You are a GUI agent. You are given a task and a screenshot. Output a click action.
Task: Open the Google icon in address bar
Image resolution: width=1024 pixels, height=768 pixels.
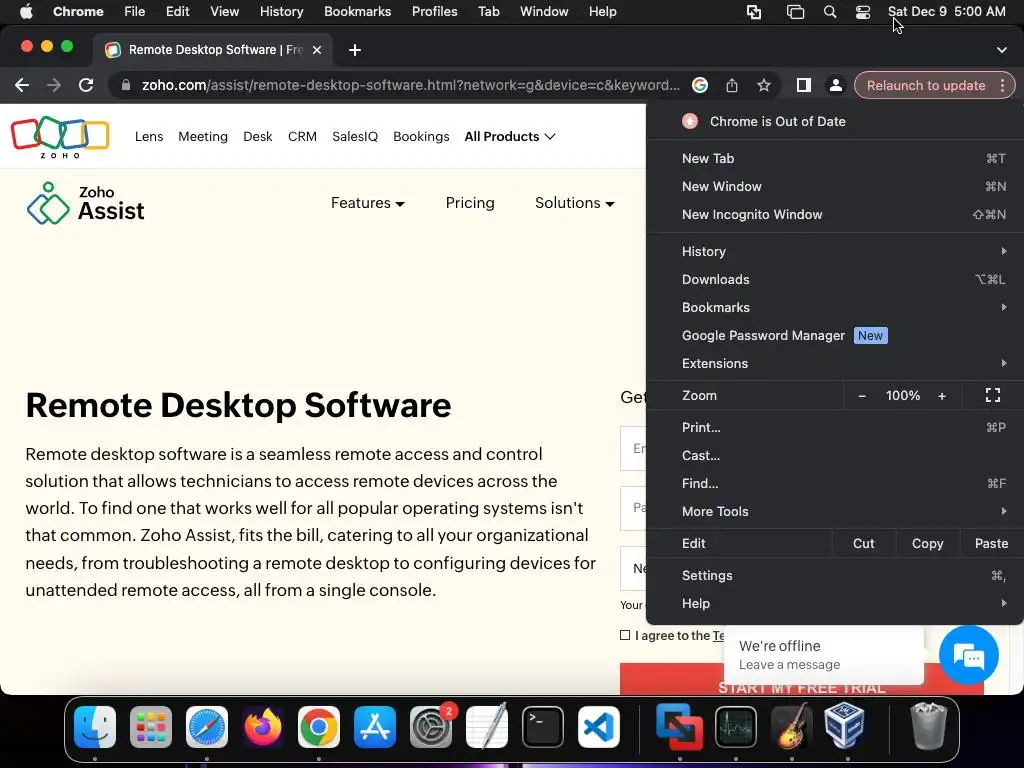700,86
